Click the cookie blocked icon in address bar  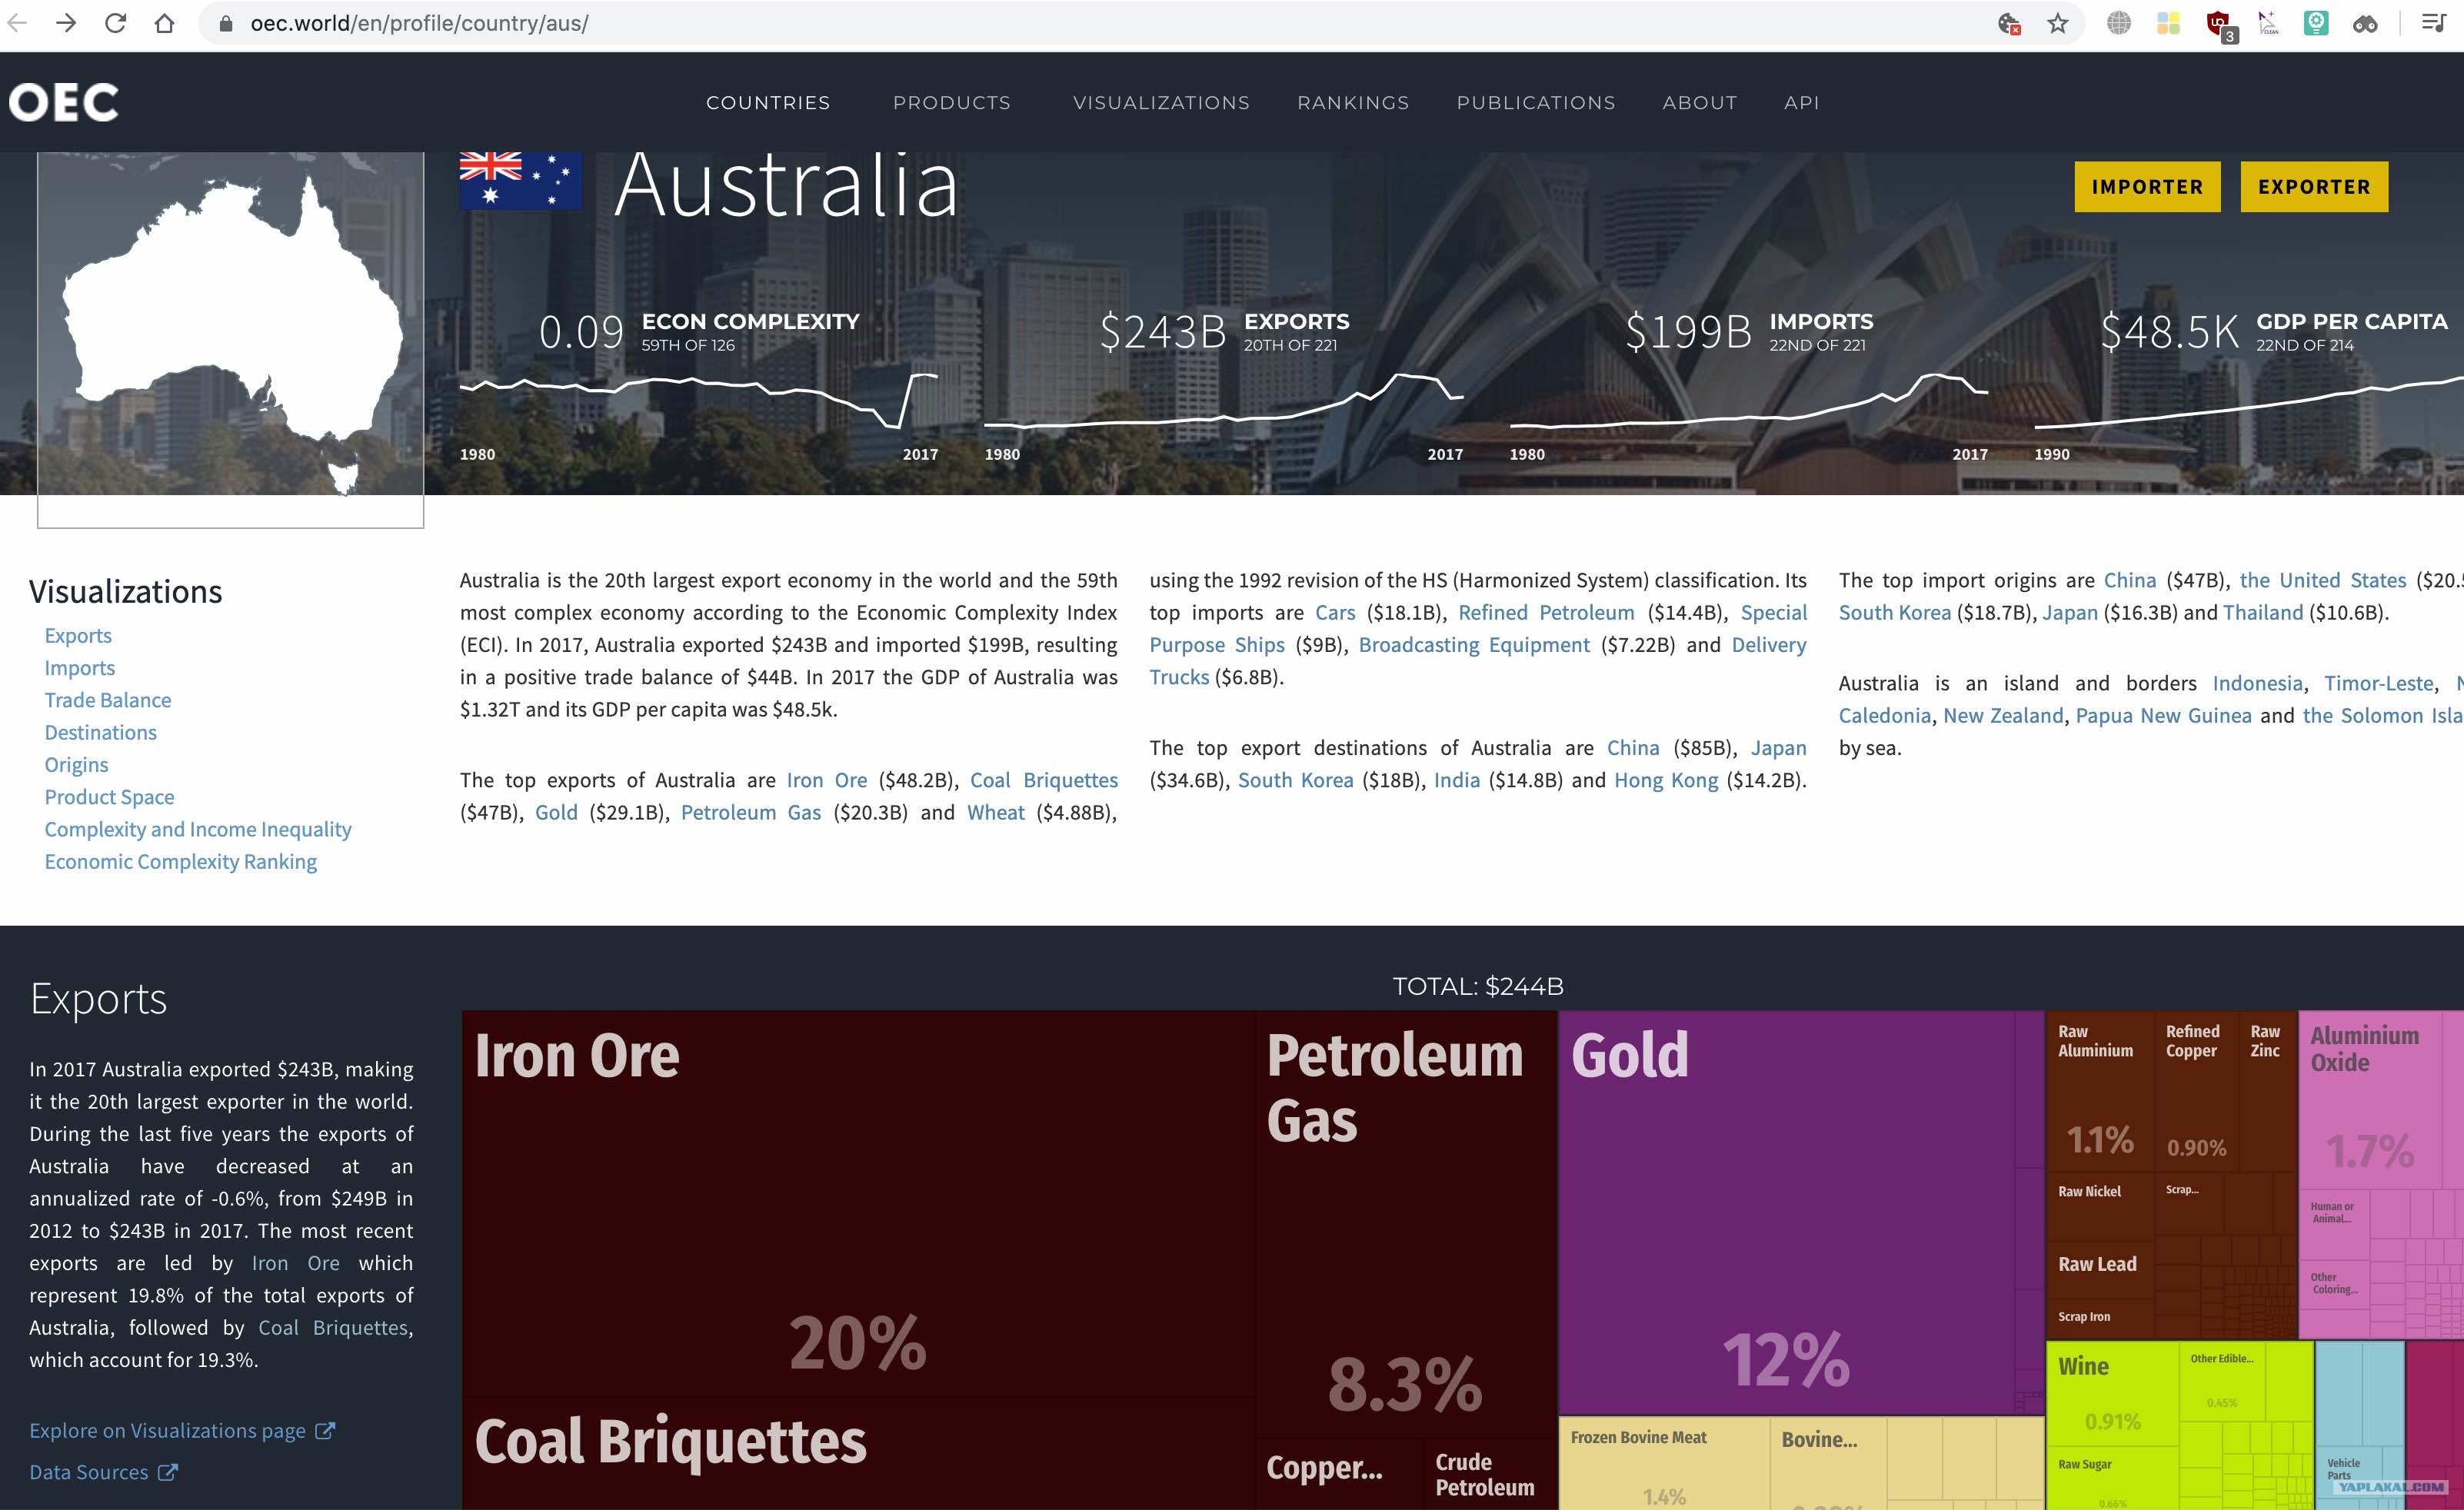click(x=2009, y=23)
